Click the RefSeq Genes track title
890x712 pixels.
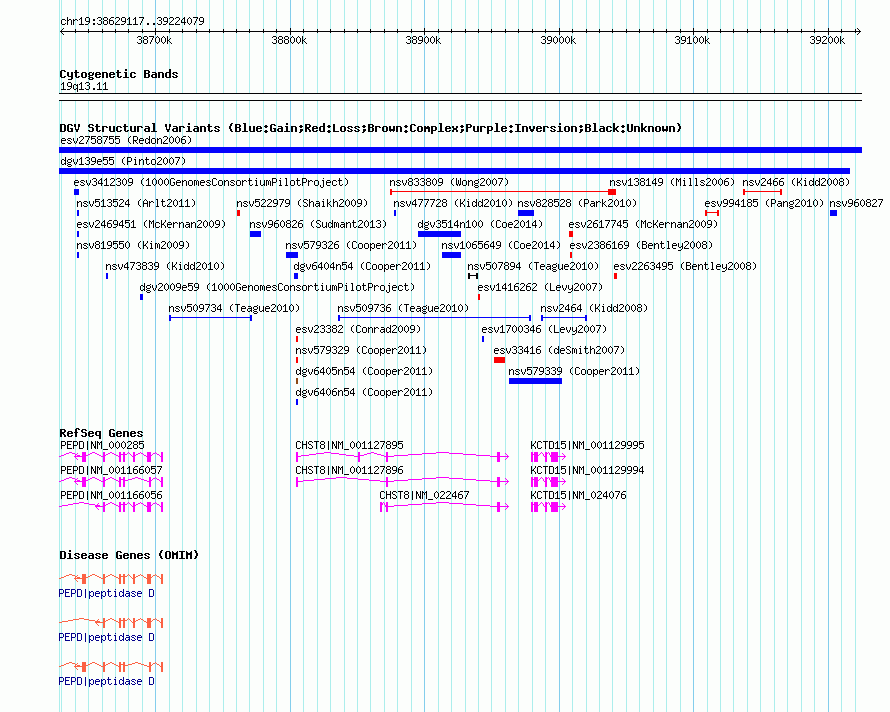tap(101, 433)
